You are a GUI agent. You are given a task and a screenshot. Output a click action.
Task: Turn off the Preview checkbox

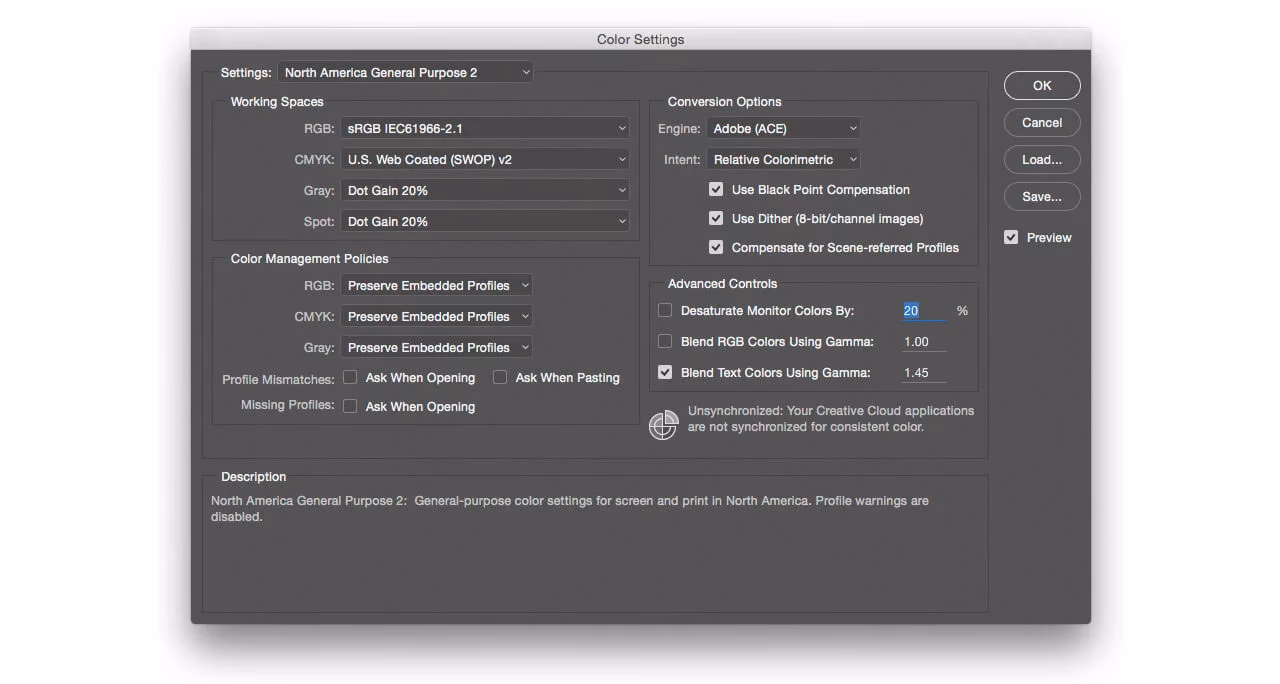coord(1011,237)
